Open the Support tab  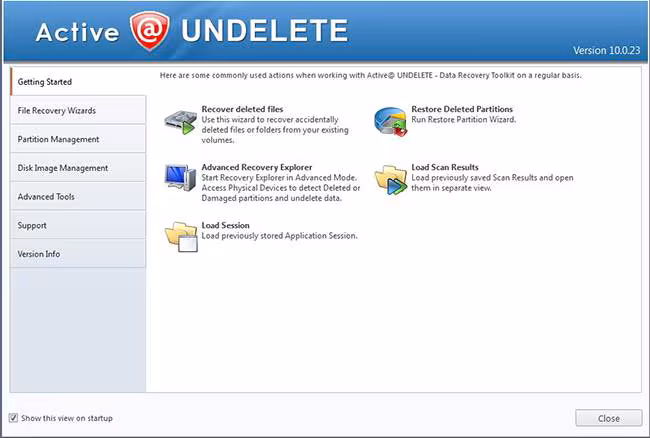pyautogui.click(x=78, y=225)
